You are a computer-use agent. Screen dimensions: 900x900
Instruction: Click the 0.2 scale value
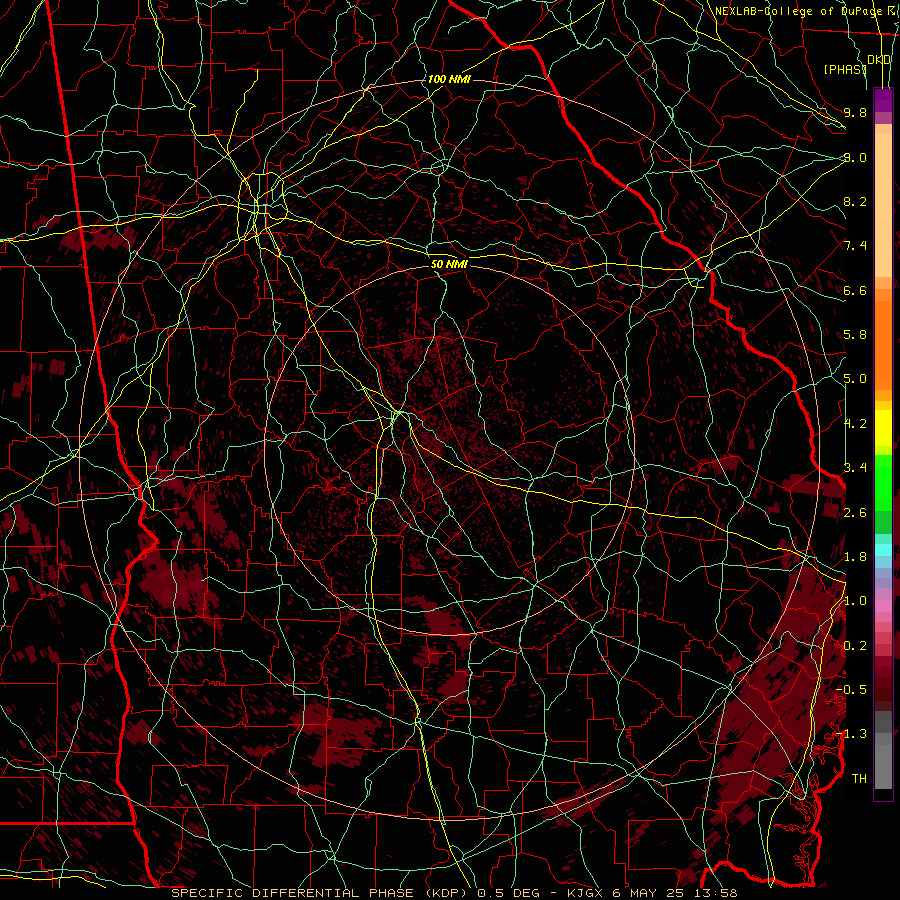[x=855, y=646]
